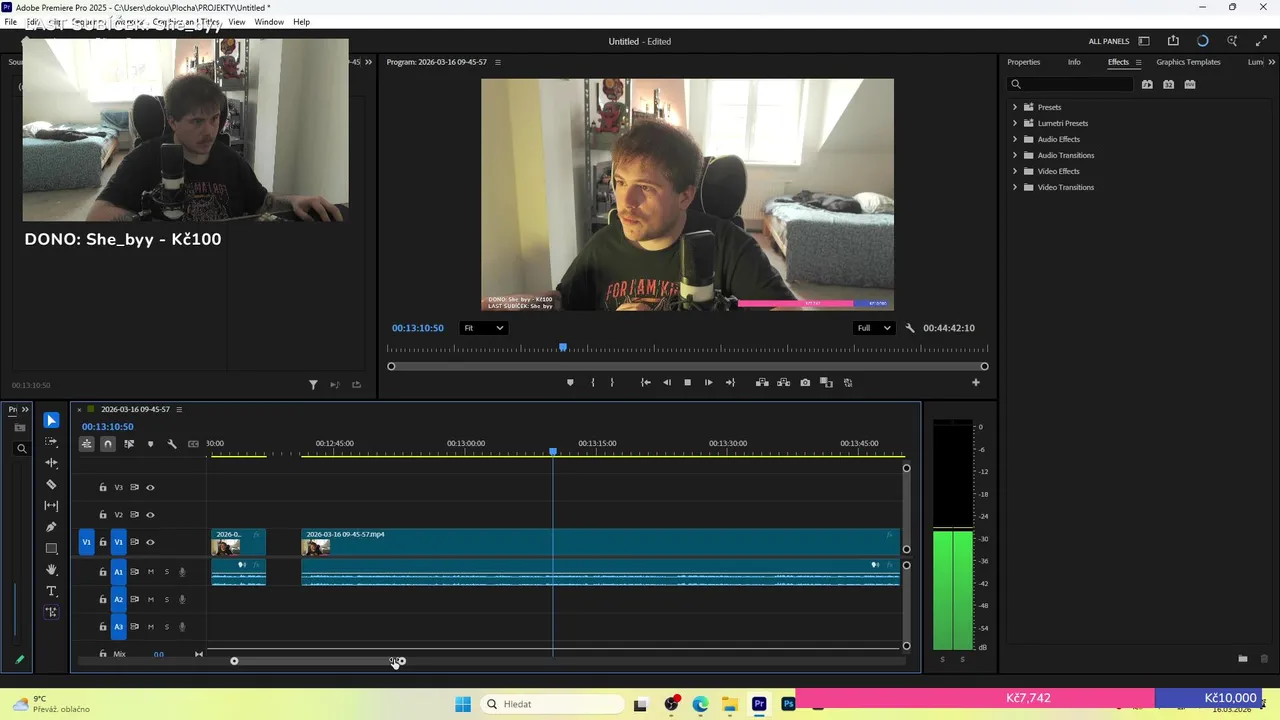Select the Rectangle tool
The width and height of the screenshot is (1280, 720).
(51, 548)
